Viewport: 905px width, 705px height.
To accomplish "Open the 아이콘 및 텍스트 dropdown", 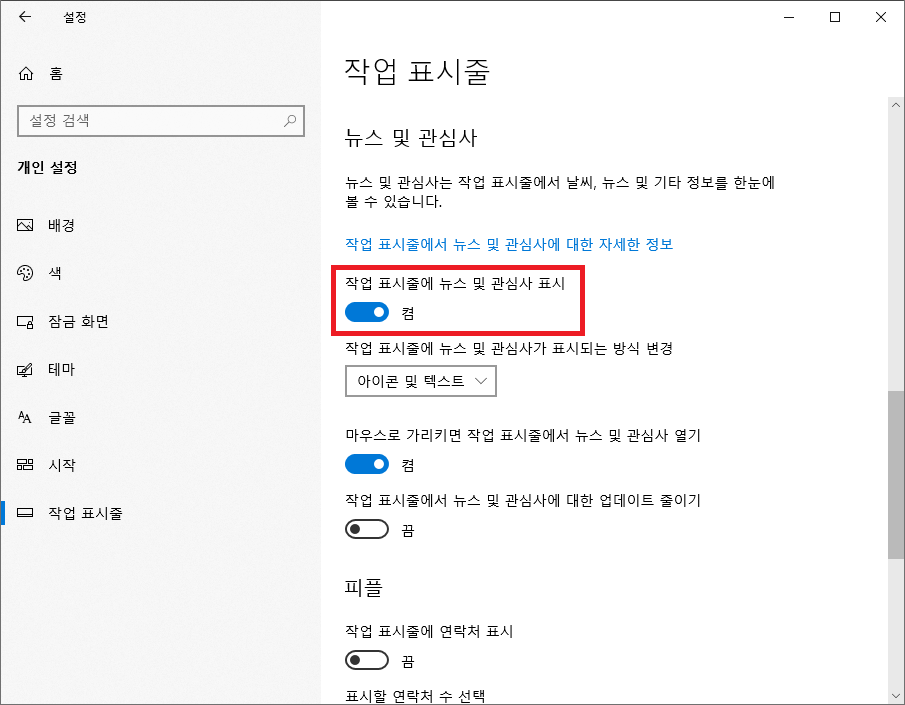I will 420,381.
